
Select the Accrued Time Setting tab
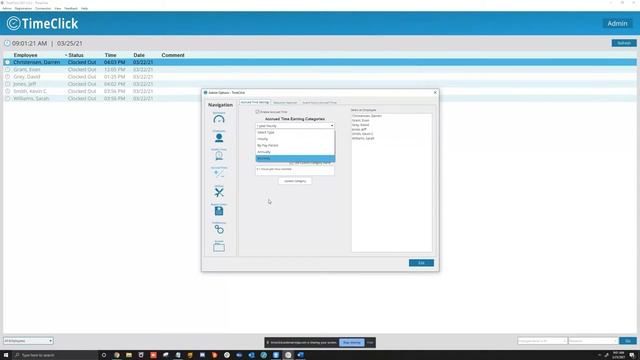tap(254, 102)
